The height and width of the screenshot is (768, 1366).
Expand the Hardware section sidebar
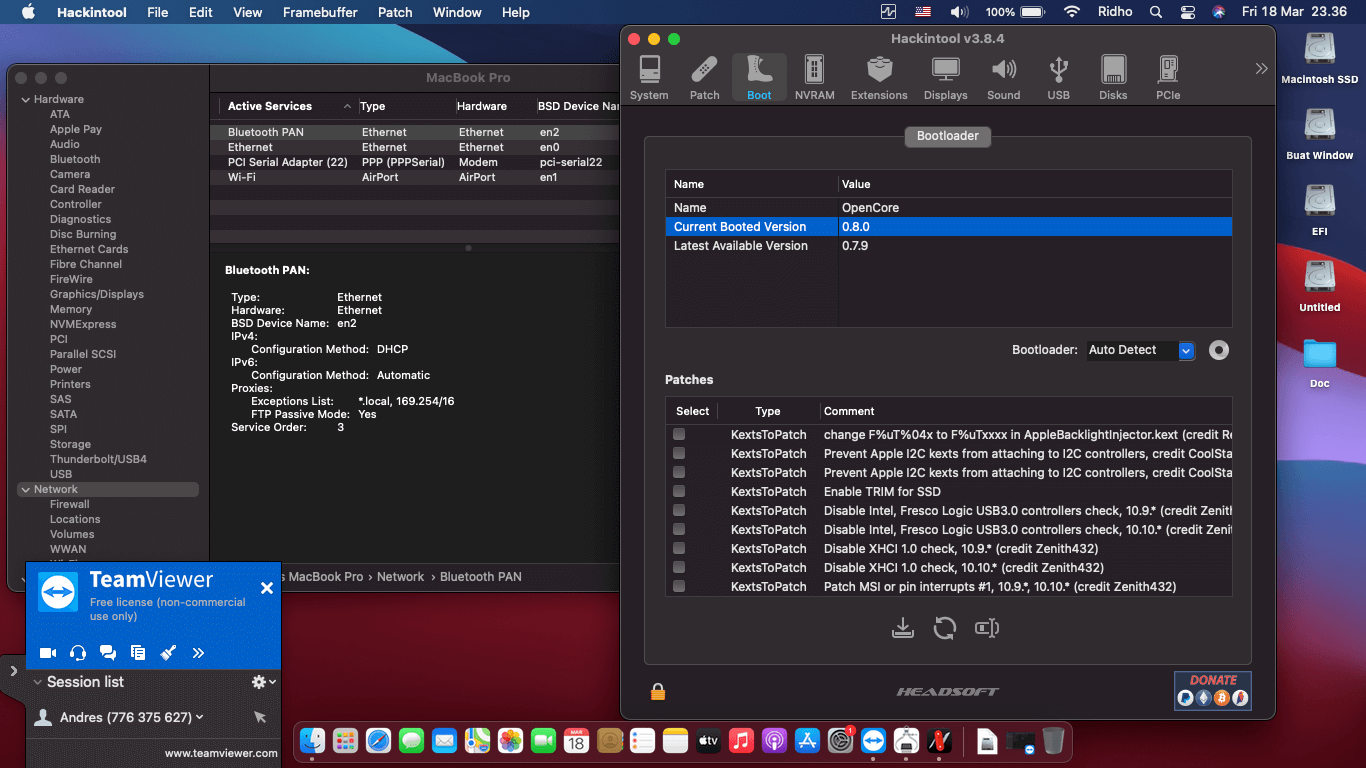coord(24,98)
